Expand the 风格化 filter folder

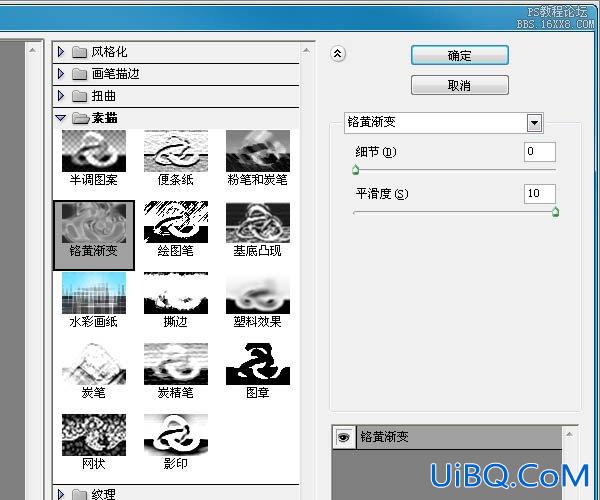(x=60, y=51)
